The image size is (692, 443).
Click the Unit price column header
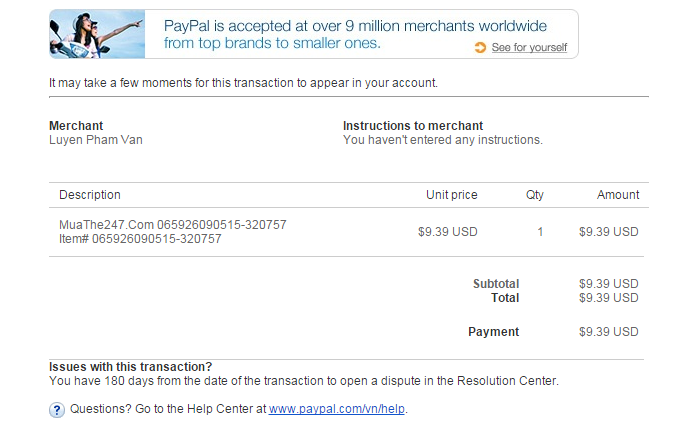click(452, 195)
